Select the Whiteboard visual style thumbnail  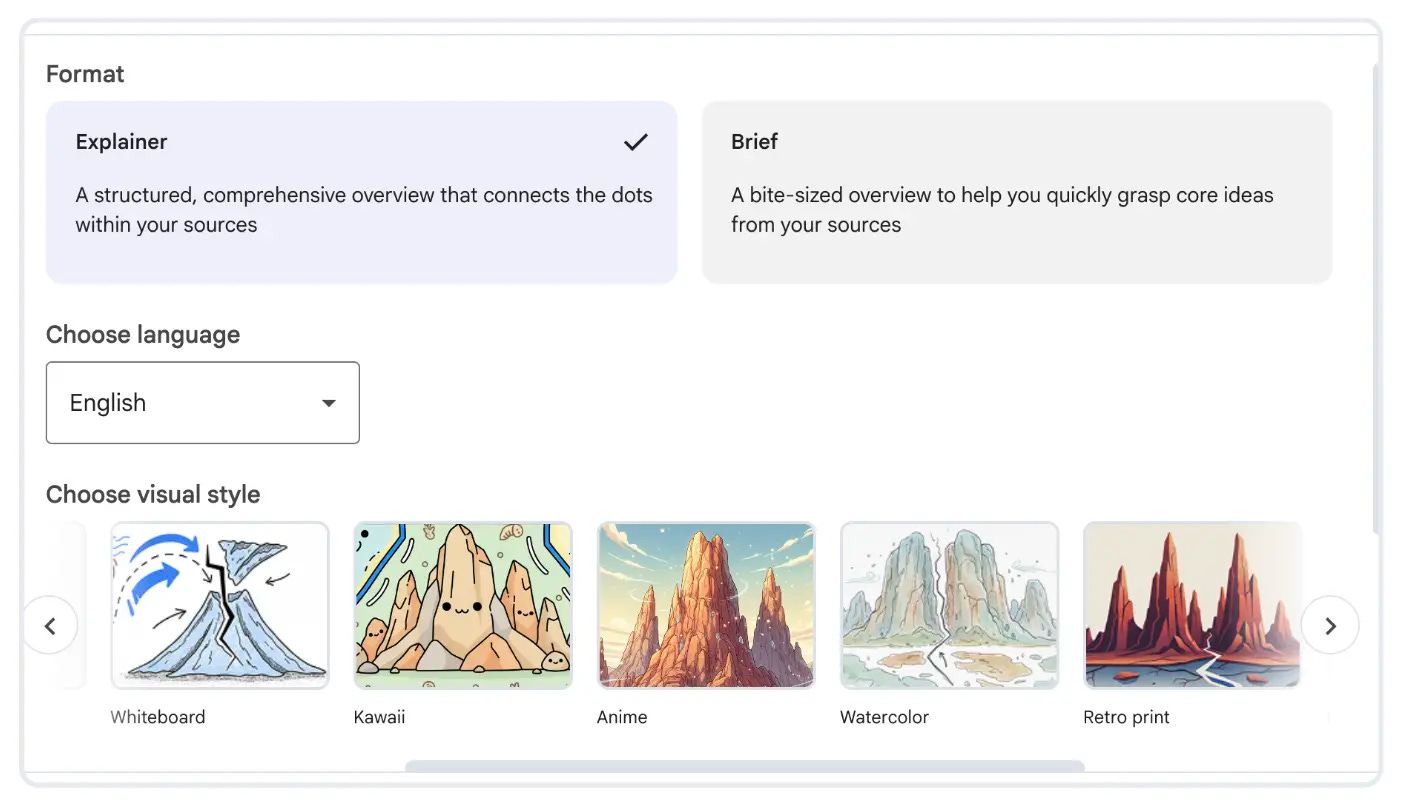(x=219, y=605)
